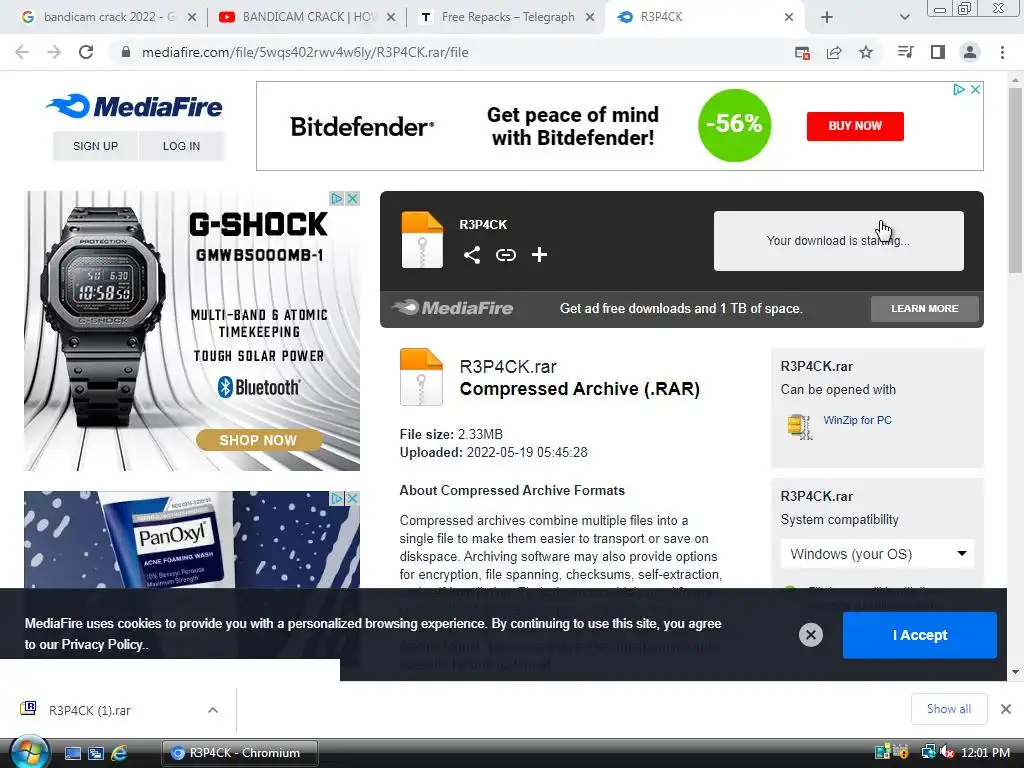Click the scrollbar down arrow
The image size is (1024, 768).
pyautogui.click(x=1015, y=671)
